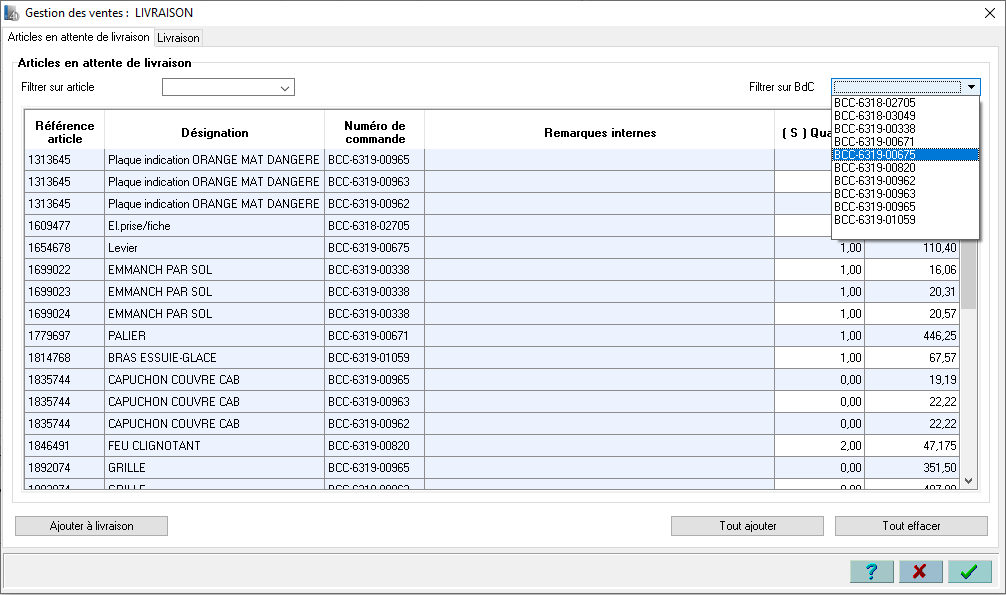Select the Levier designation cell
Viewport: 1006px width, 595px height.
(214, 248)
